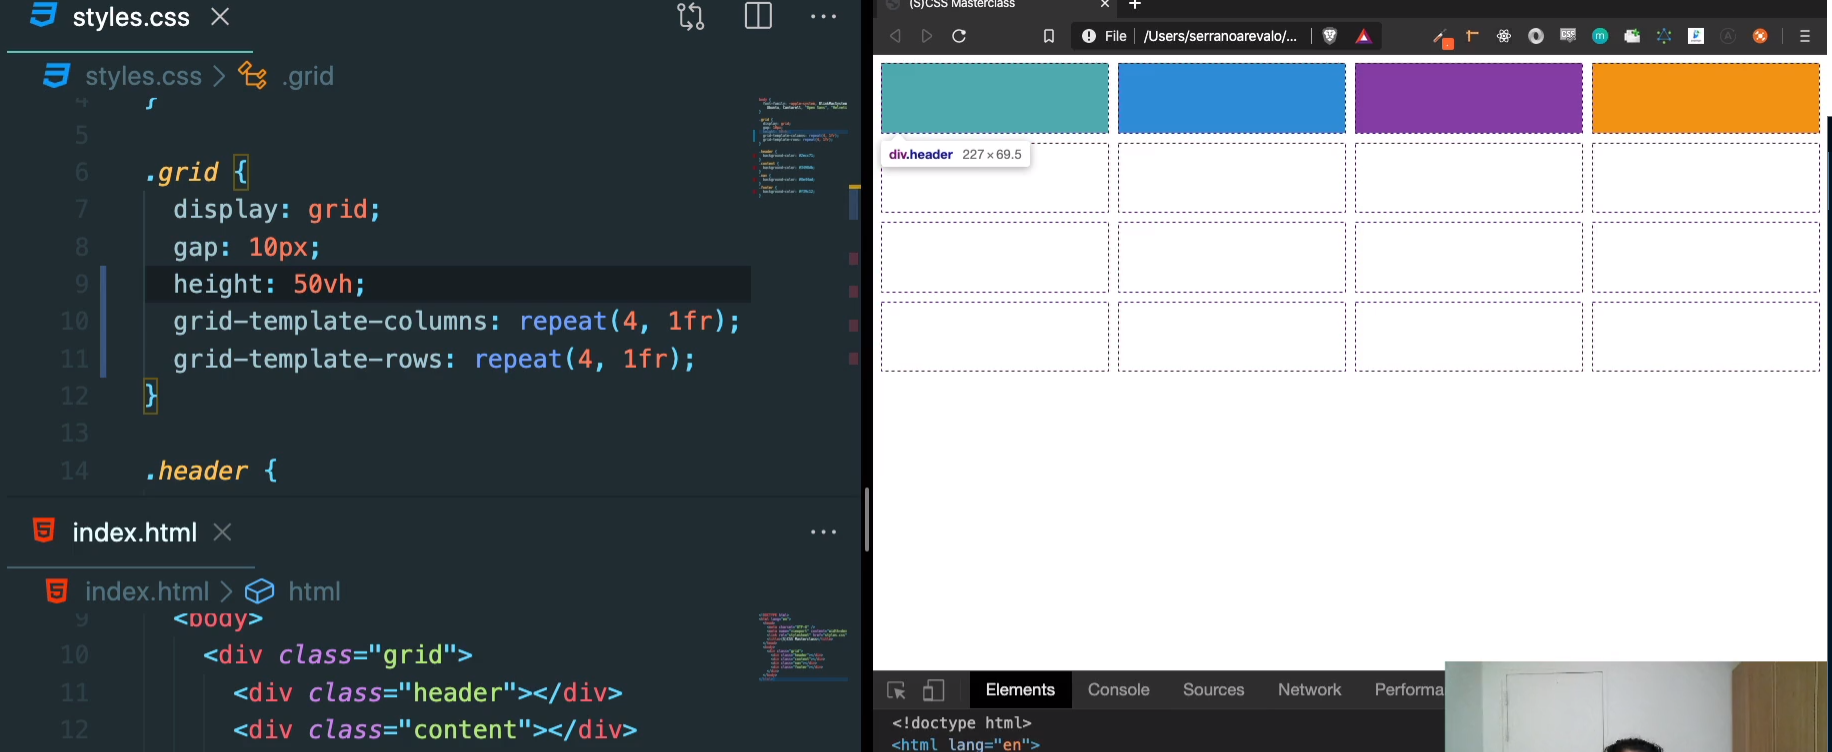Screen dimensions: 1832x752
Task: Click the teal header grid cell
Action: pyautogui.click(x=995, y=98)
